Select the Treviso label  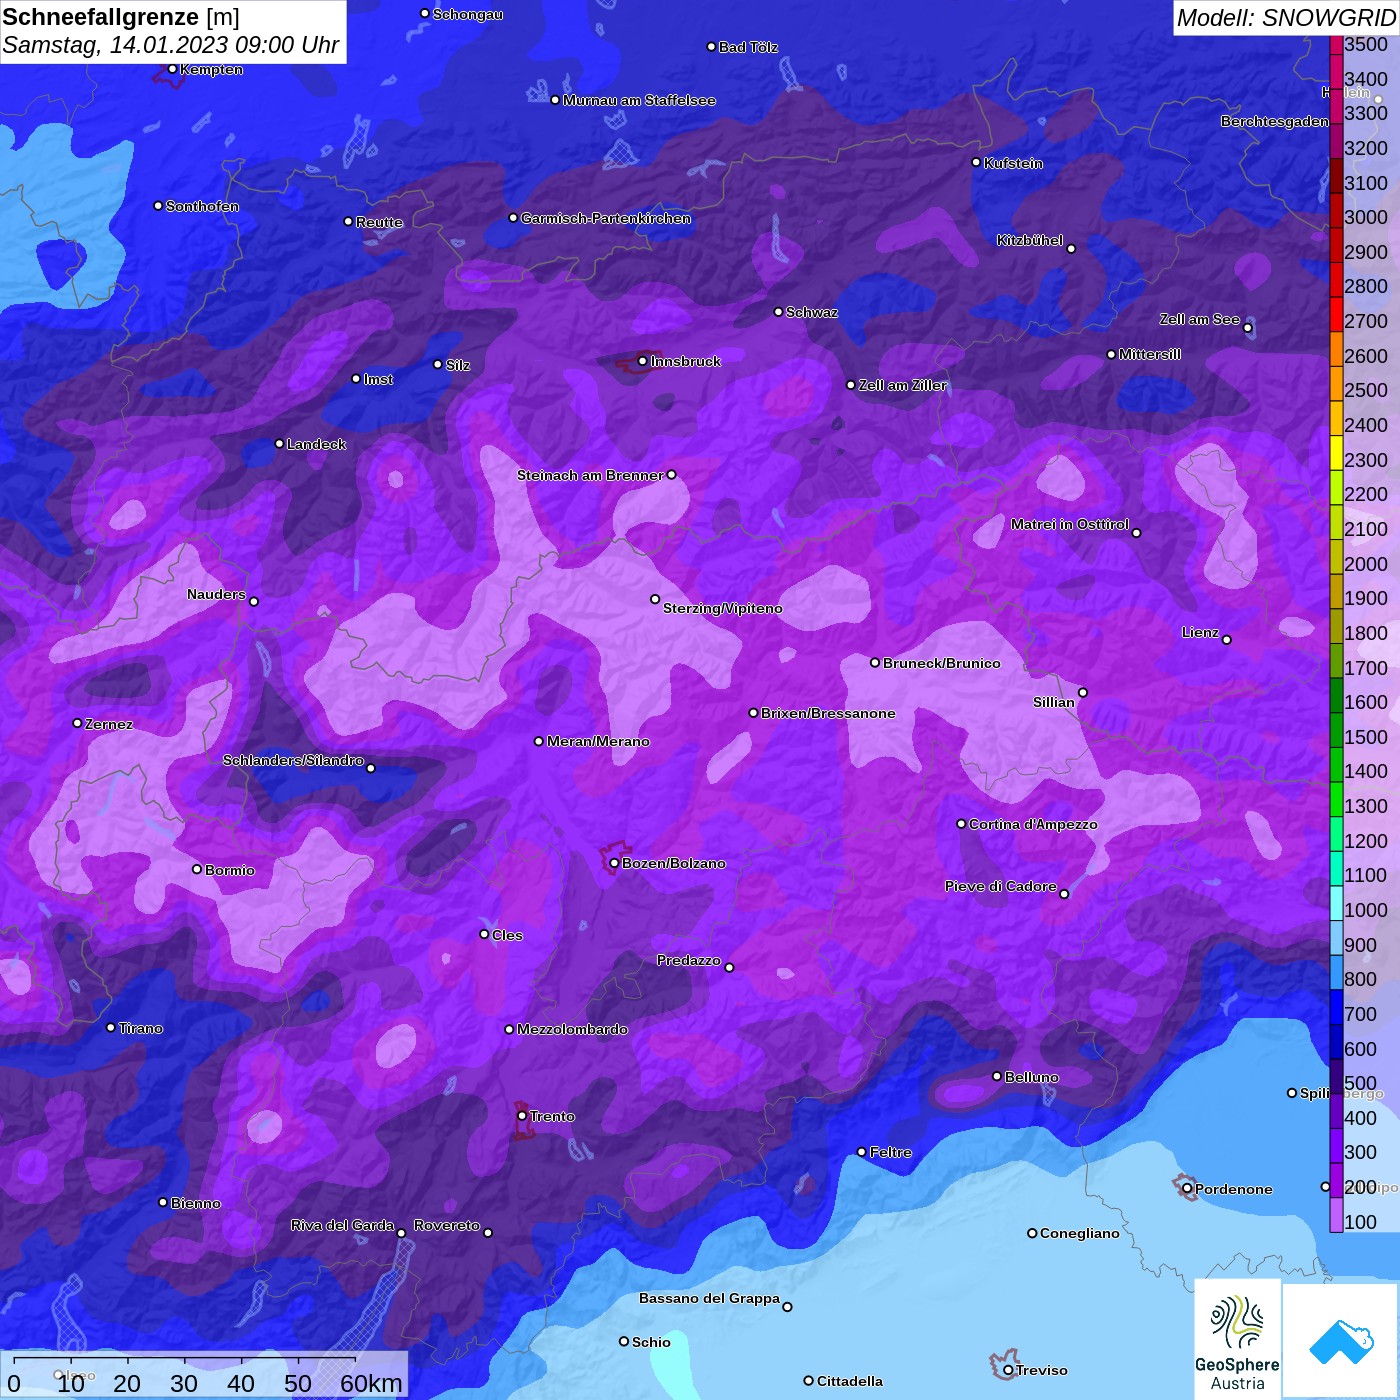click(x=1042, y=1370)
